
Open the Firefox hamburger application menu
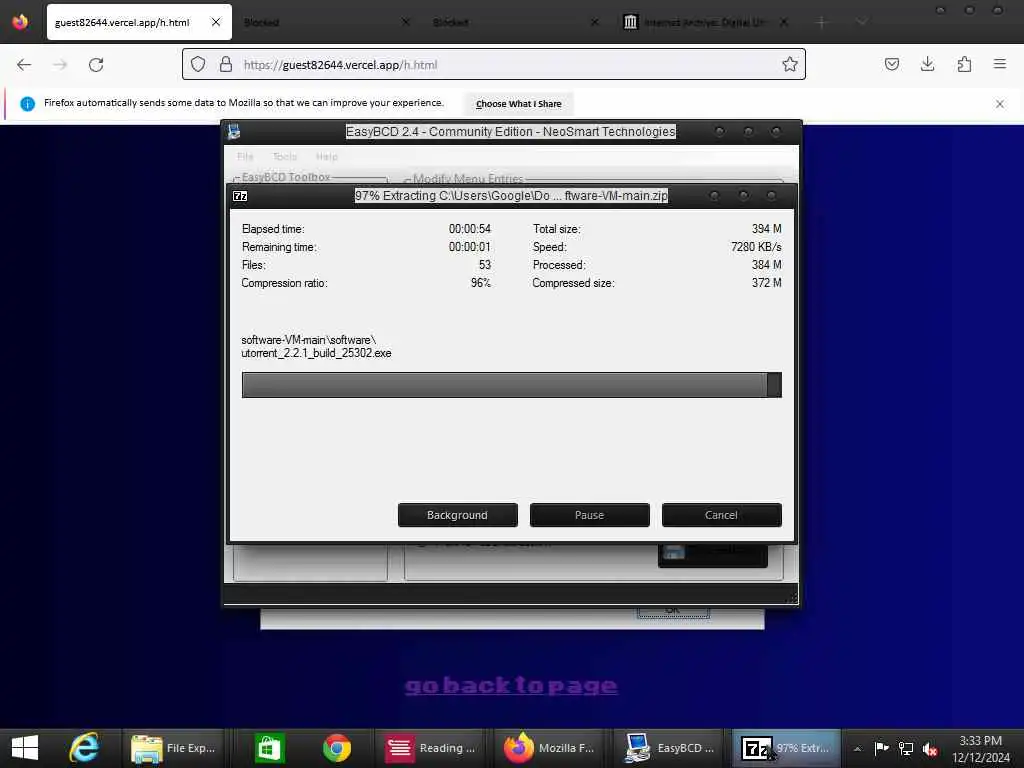pyautogui.click(x=999, y=64)
